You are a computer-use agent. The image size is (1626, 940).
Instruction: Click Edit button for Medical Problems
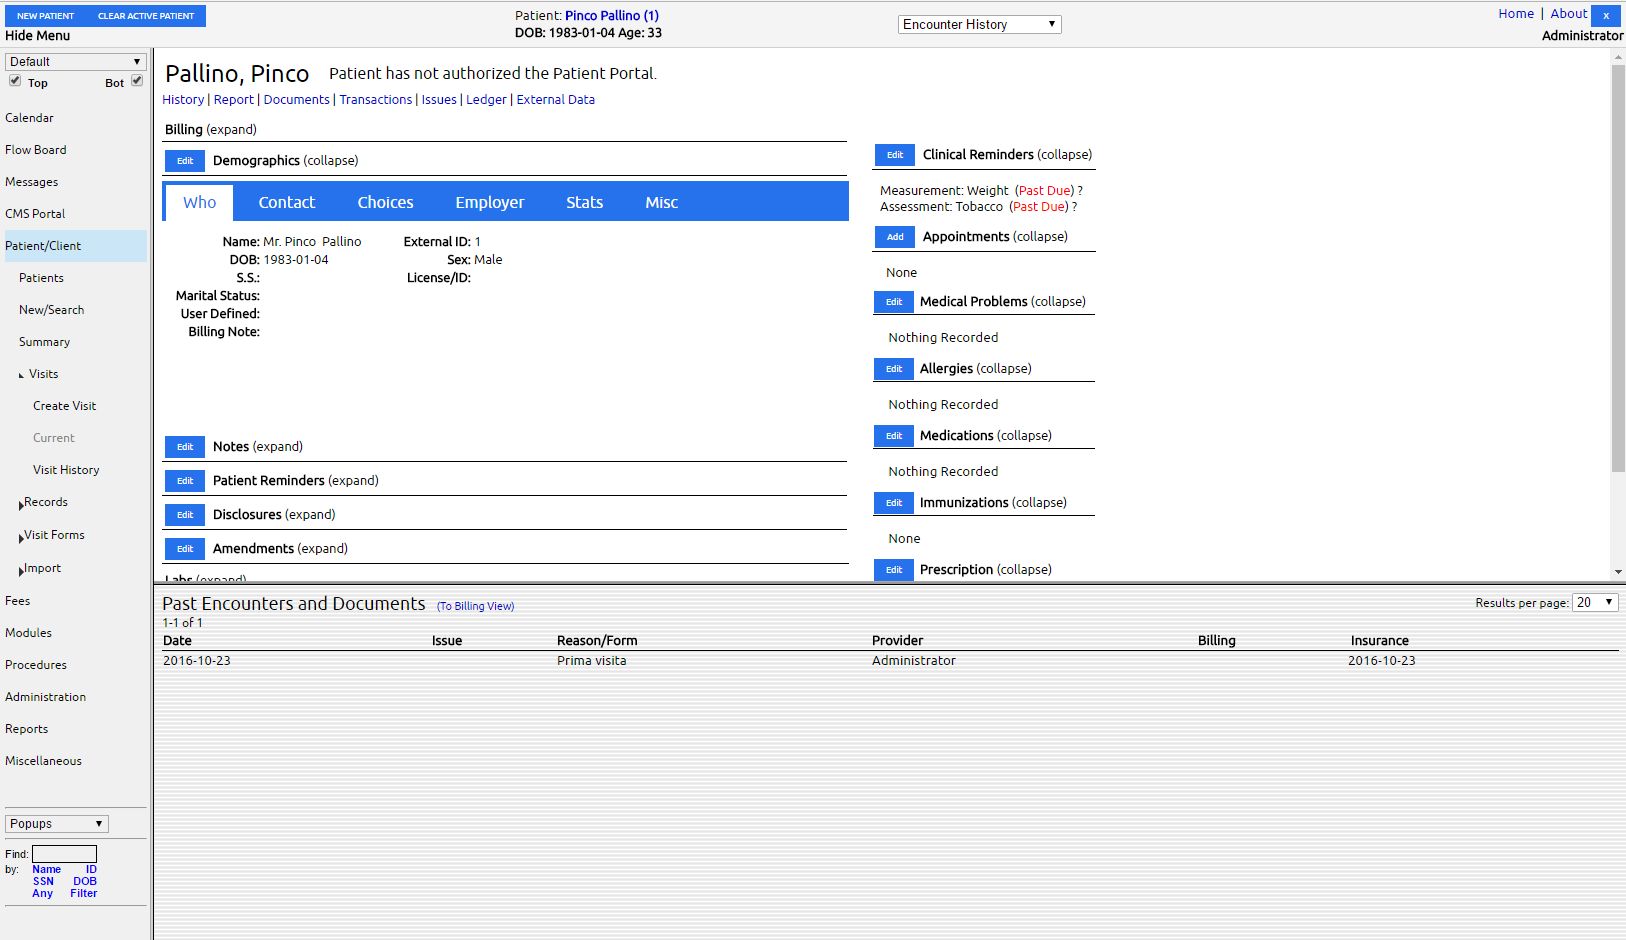point(893,302)
